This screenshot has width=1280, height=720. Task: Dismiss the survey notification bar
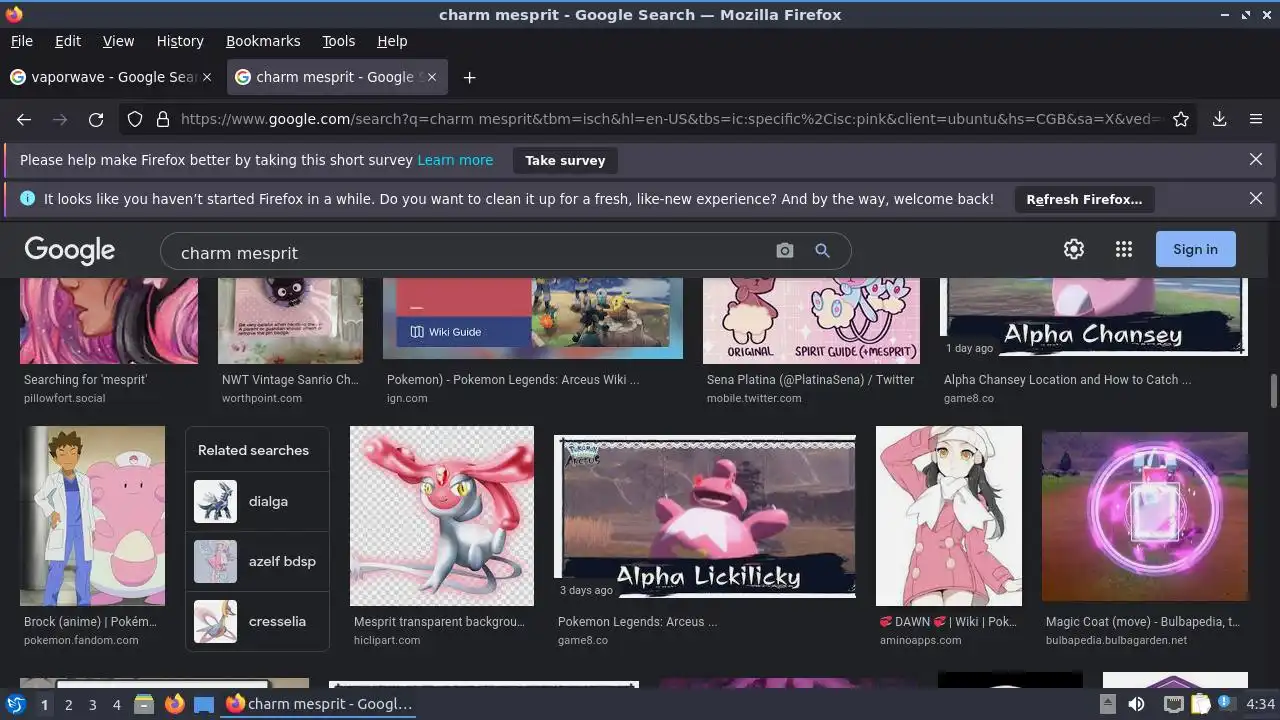point(1256,159)
